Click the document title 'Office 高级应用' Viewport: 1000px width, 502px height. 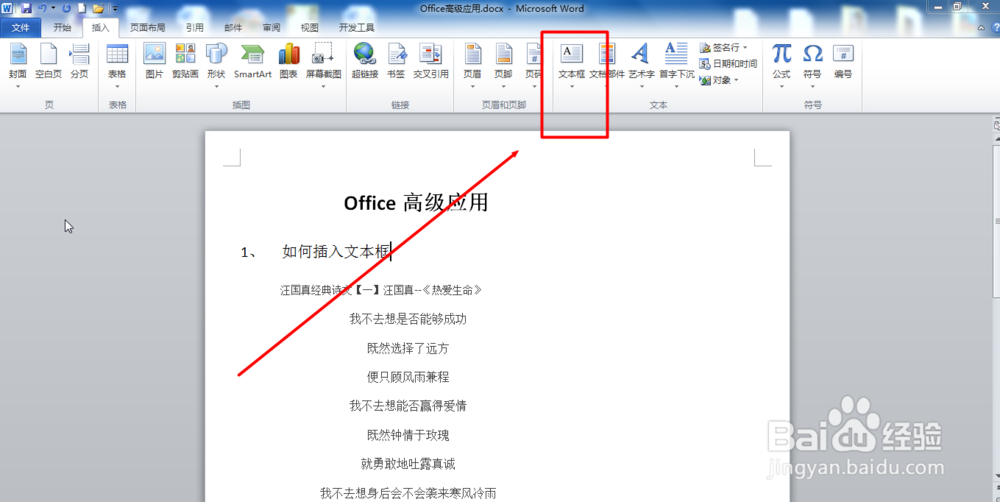pos(416,203)
